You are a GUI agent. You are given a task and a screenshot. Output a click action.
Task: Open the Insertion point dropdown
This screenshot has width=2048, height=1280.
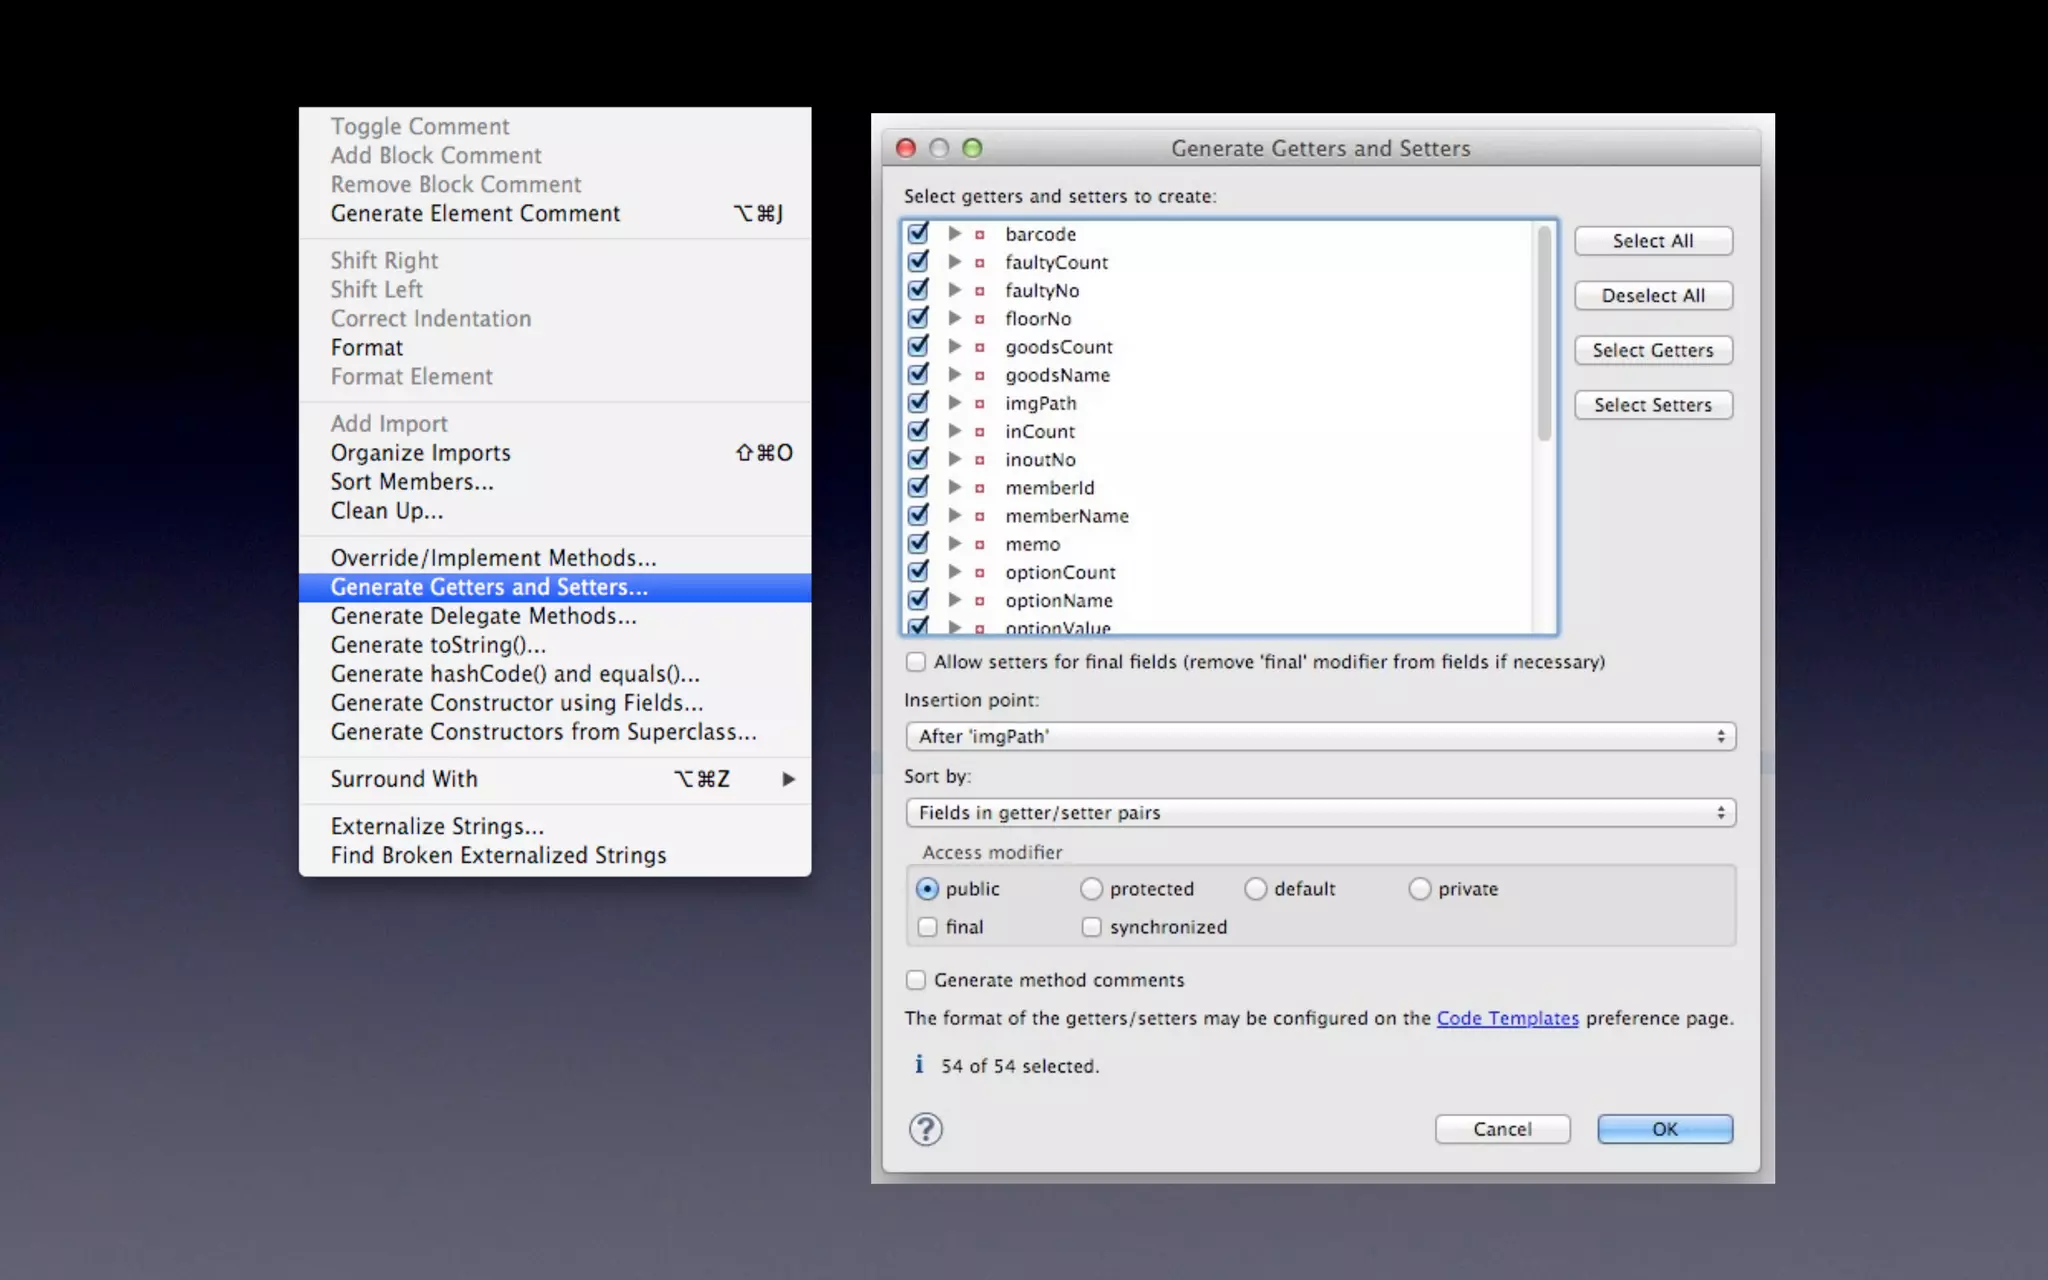pos(1320,737)
